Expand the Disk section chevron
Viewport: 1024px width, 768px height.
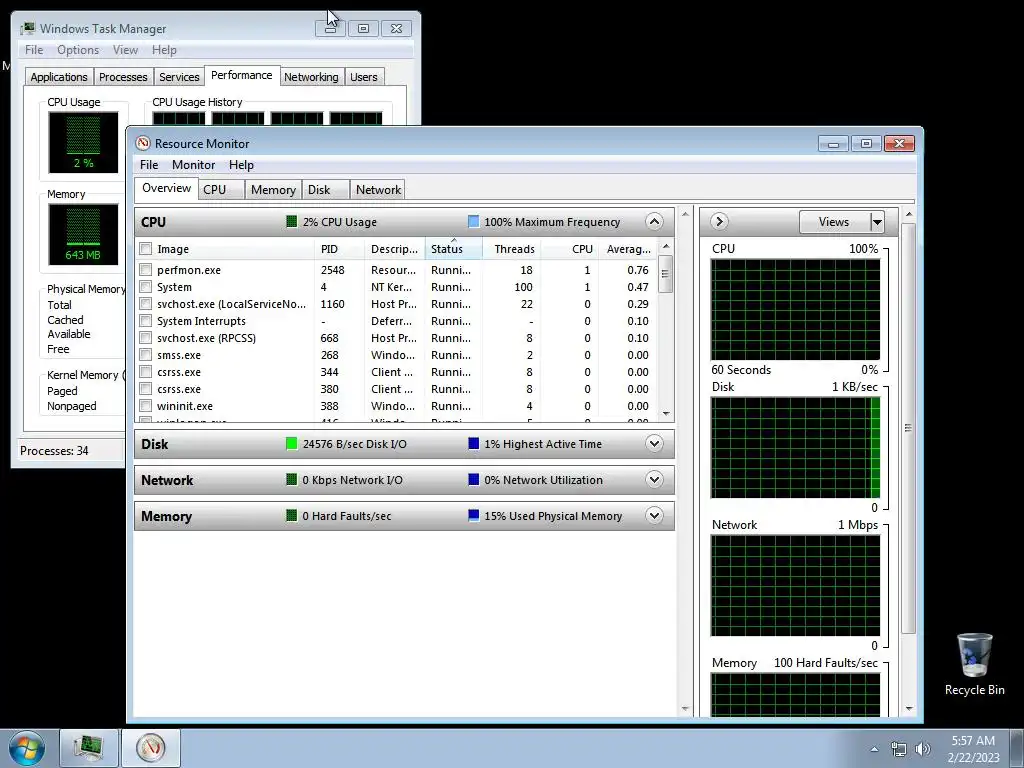[x=654, y=443]
